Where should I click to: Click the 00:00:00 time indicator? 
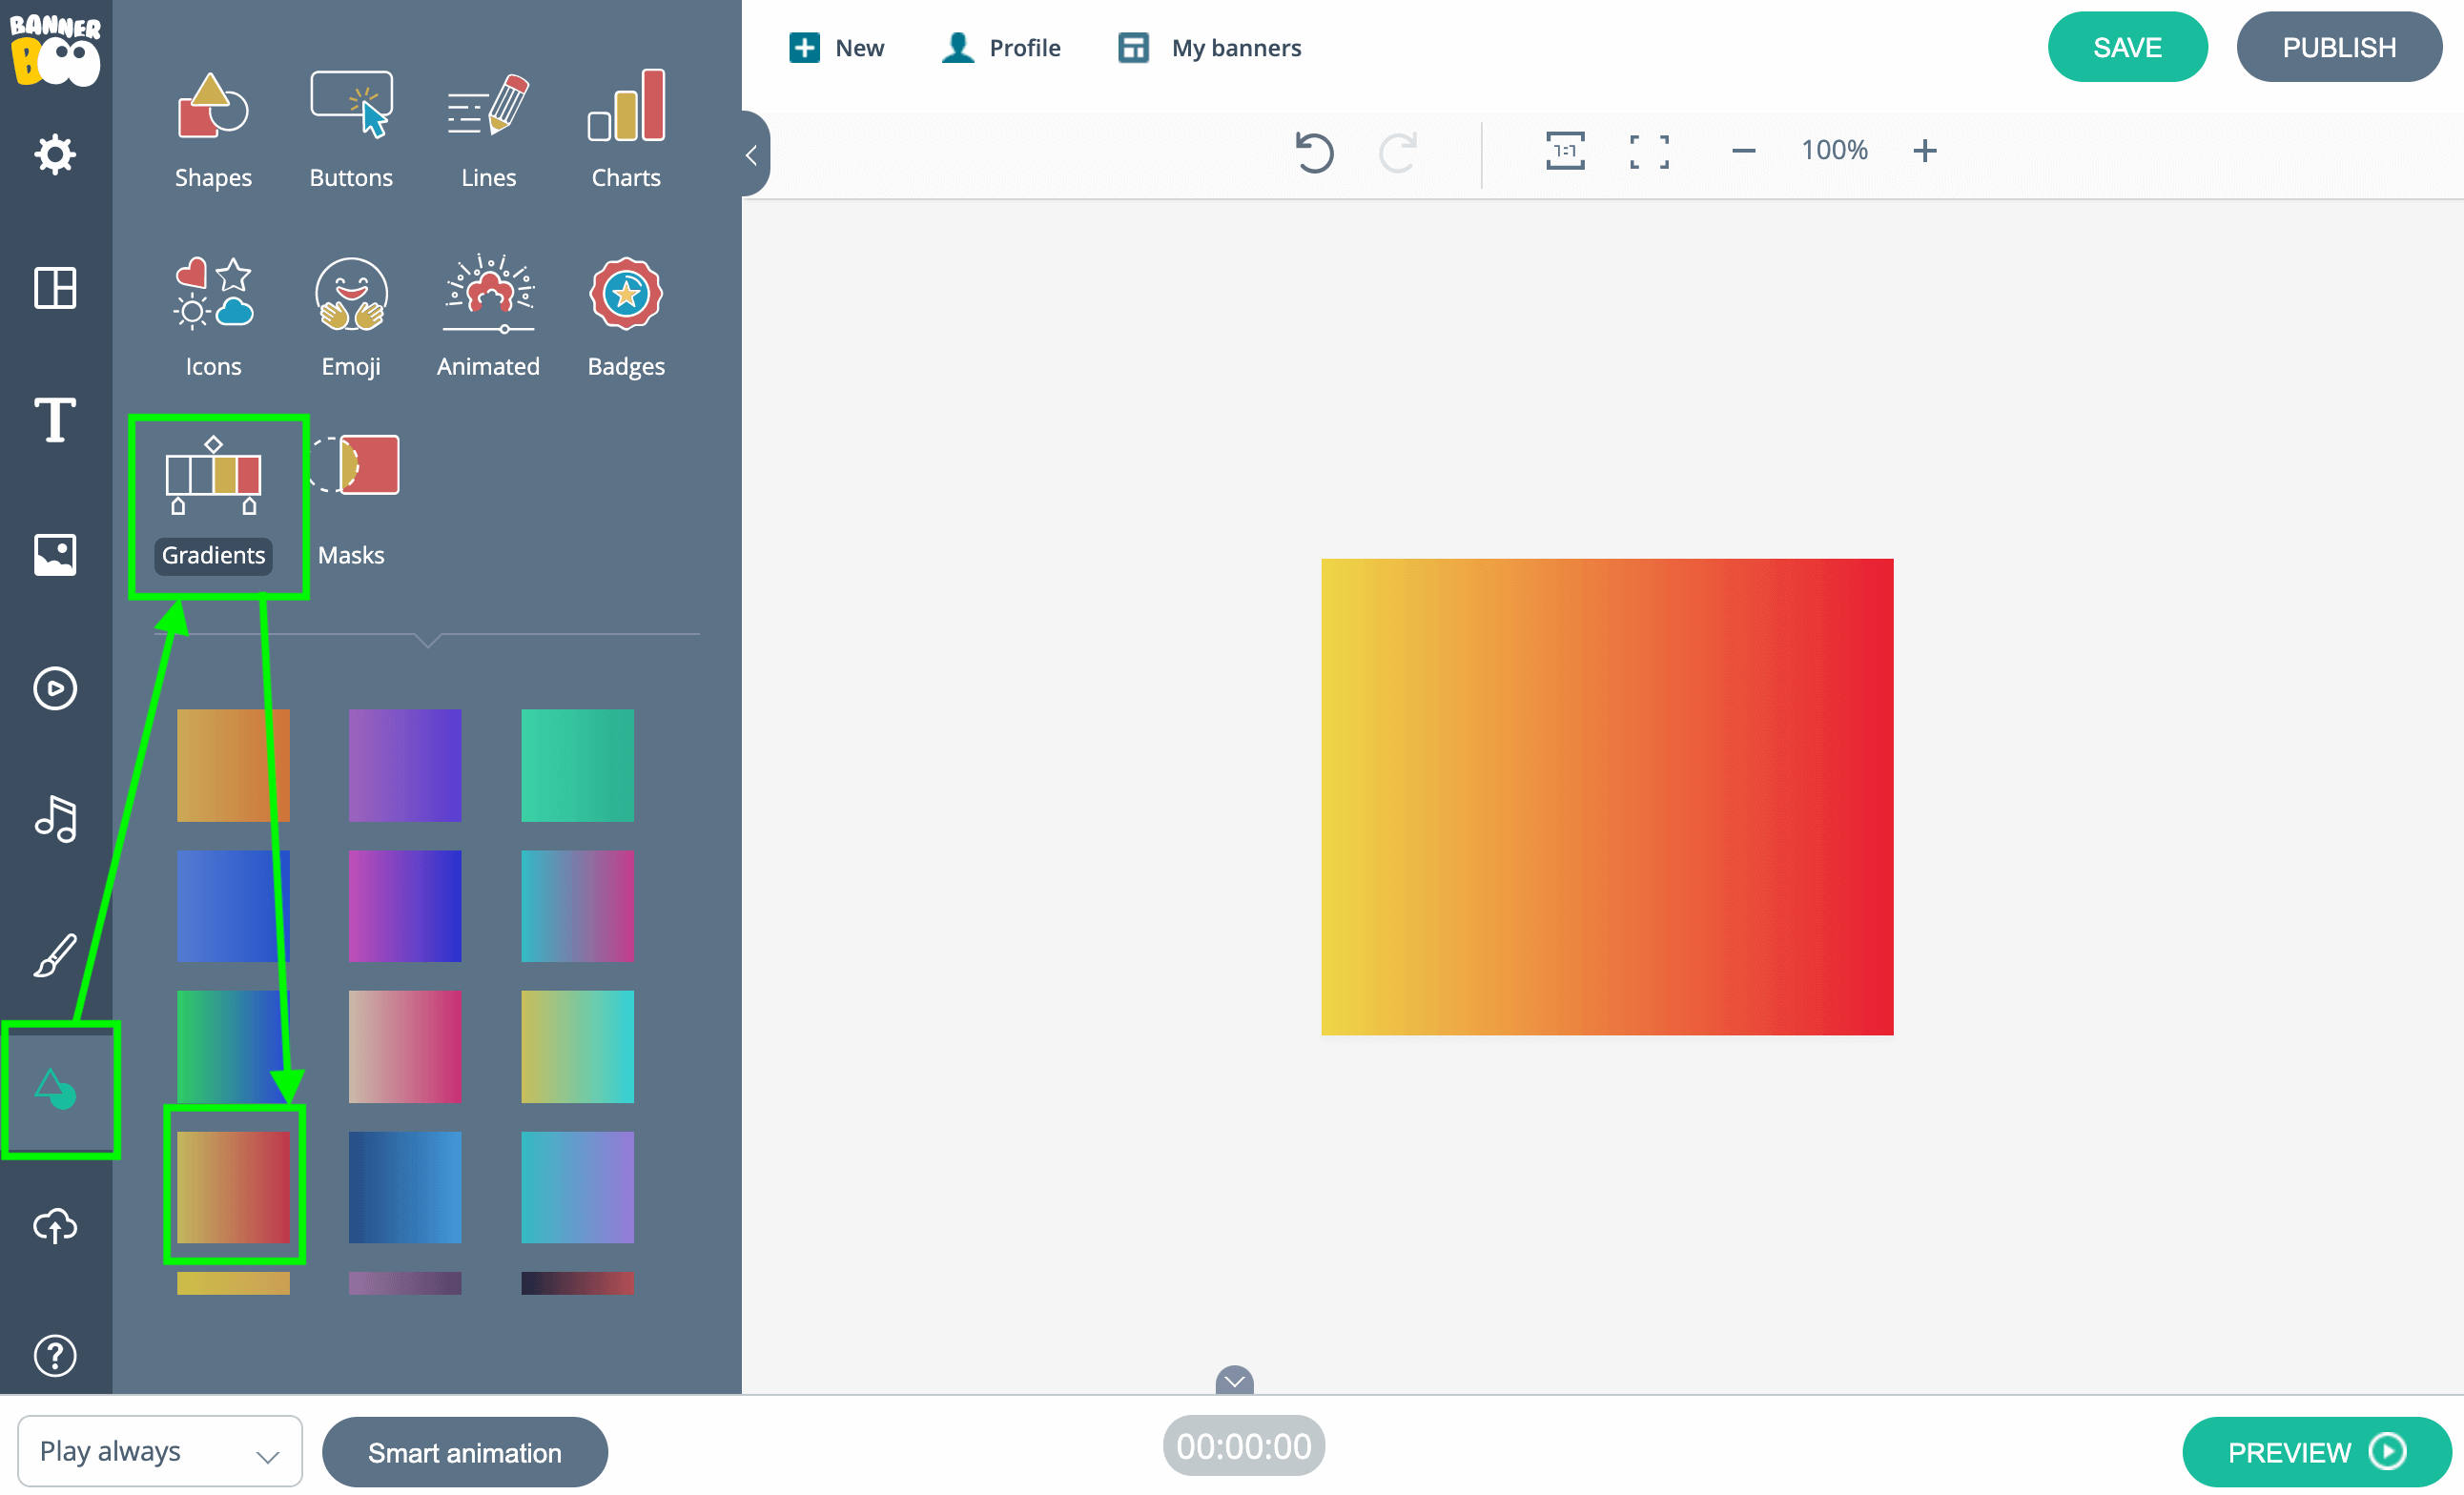pos(1243,1446)
